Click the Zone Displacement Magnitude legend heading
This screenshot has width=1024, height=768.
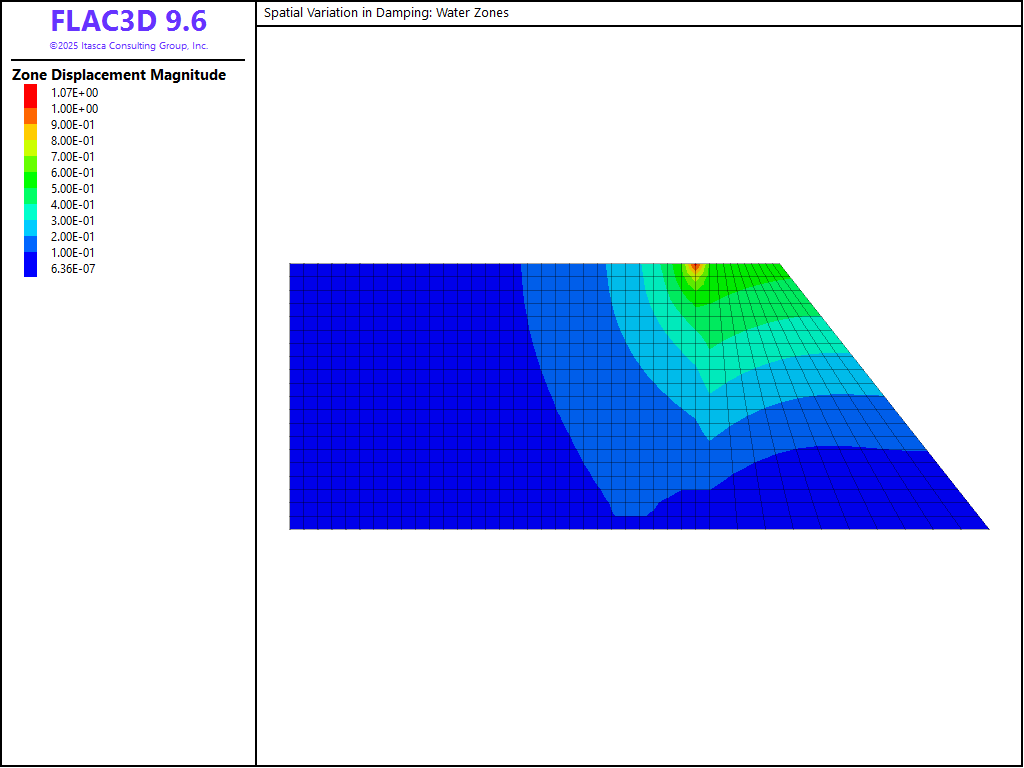(x=119, y=75)
